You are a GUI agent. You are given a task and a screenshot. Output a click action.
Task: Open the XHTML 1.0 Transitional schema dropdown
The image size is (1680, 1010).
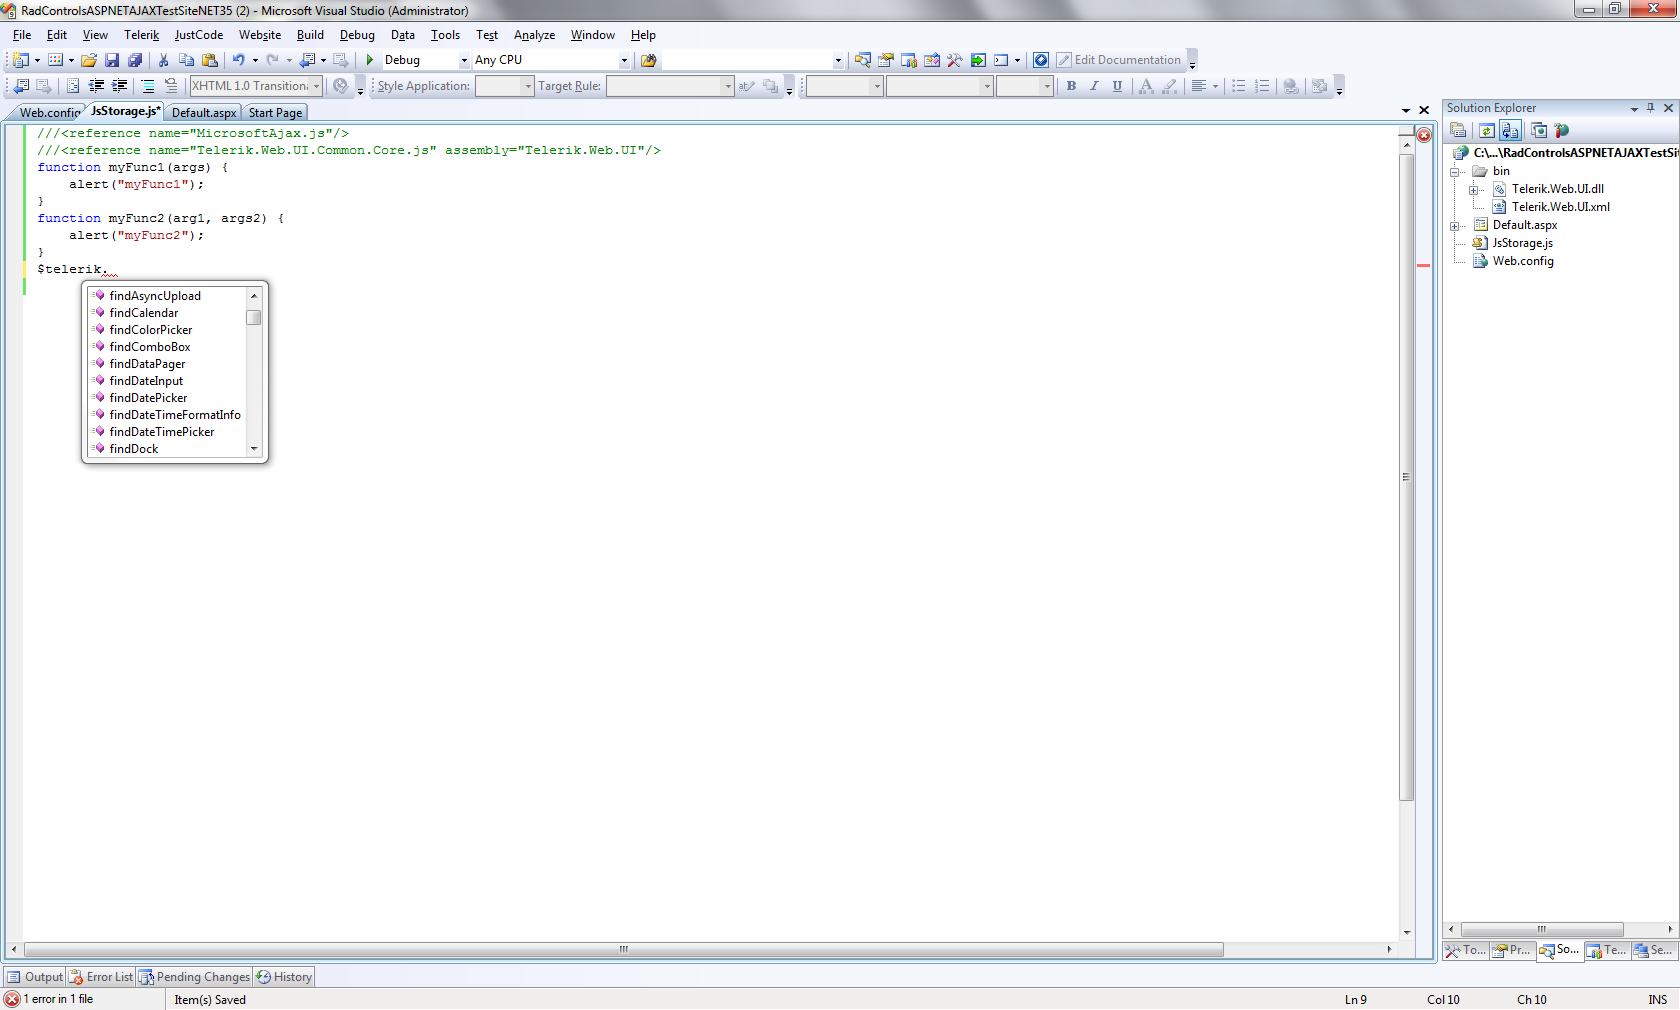[x=316, y=86]
